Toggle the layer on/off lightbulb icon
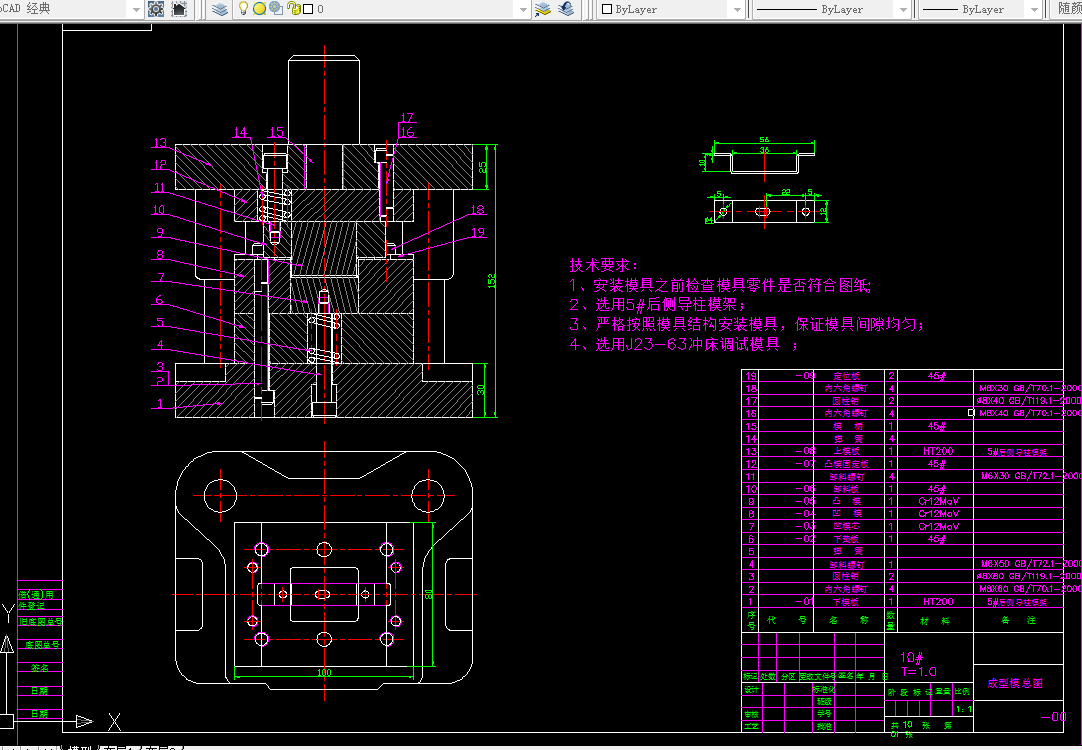Viewport: 1082px width, 750px height. (244, 8)
